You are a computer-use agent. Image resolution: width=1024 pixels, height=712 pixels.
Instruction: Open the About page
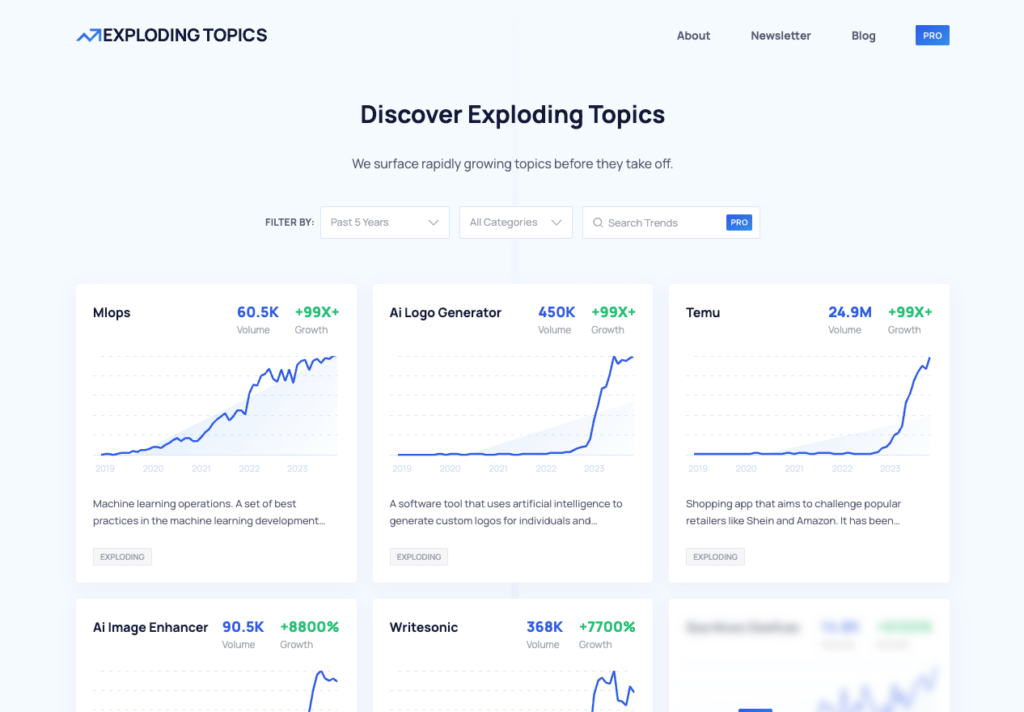[693, 35]
